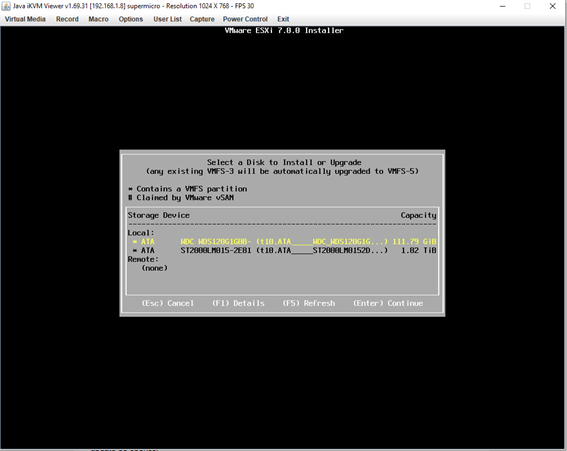Close the iKVM Viewer window
The image size is (567, 451).
553,6
